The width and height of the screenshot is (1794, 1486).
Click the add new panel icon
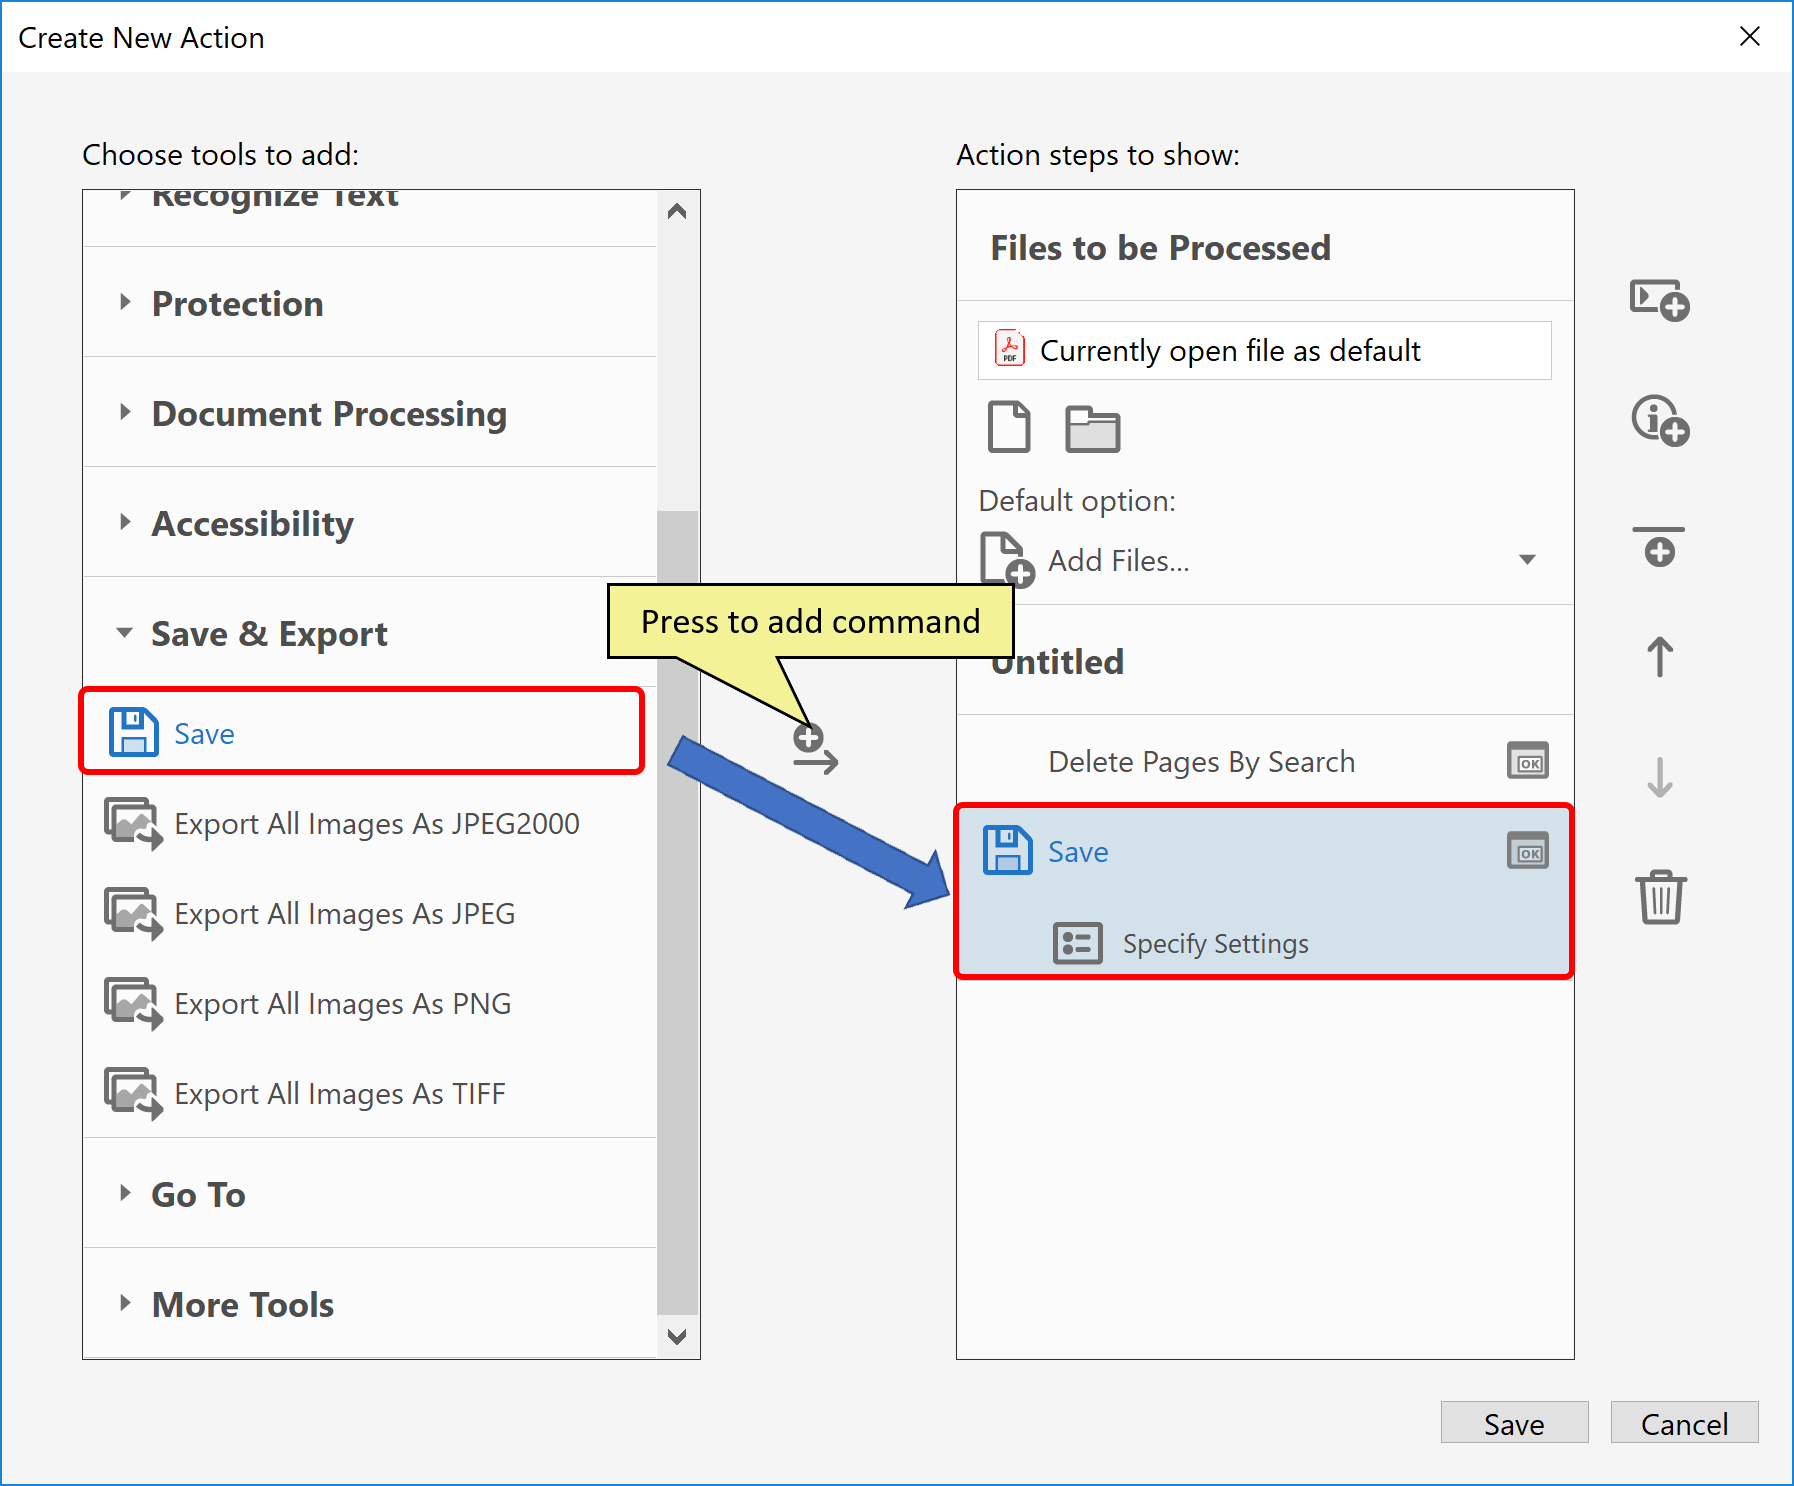pos(1657,300)
